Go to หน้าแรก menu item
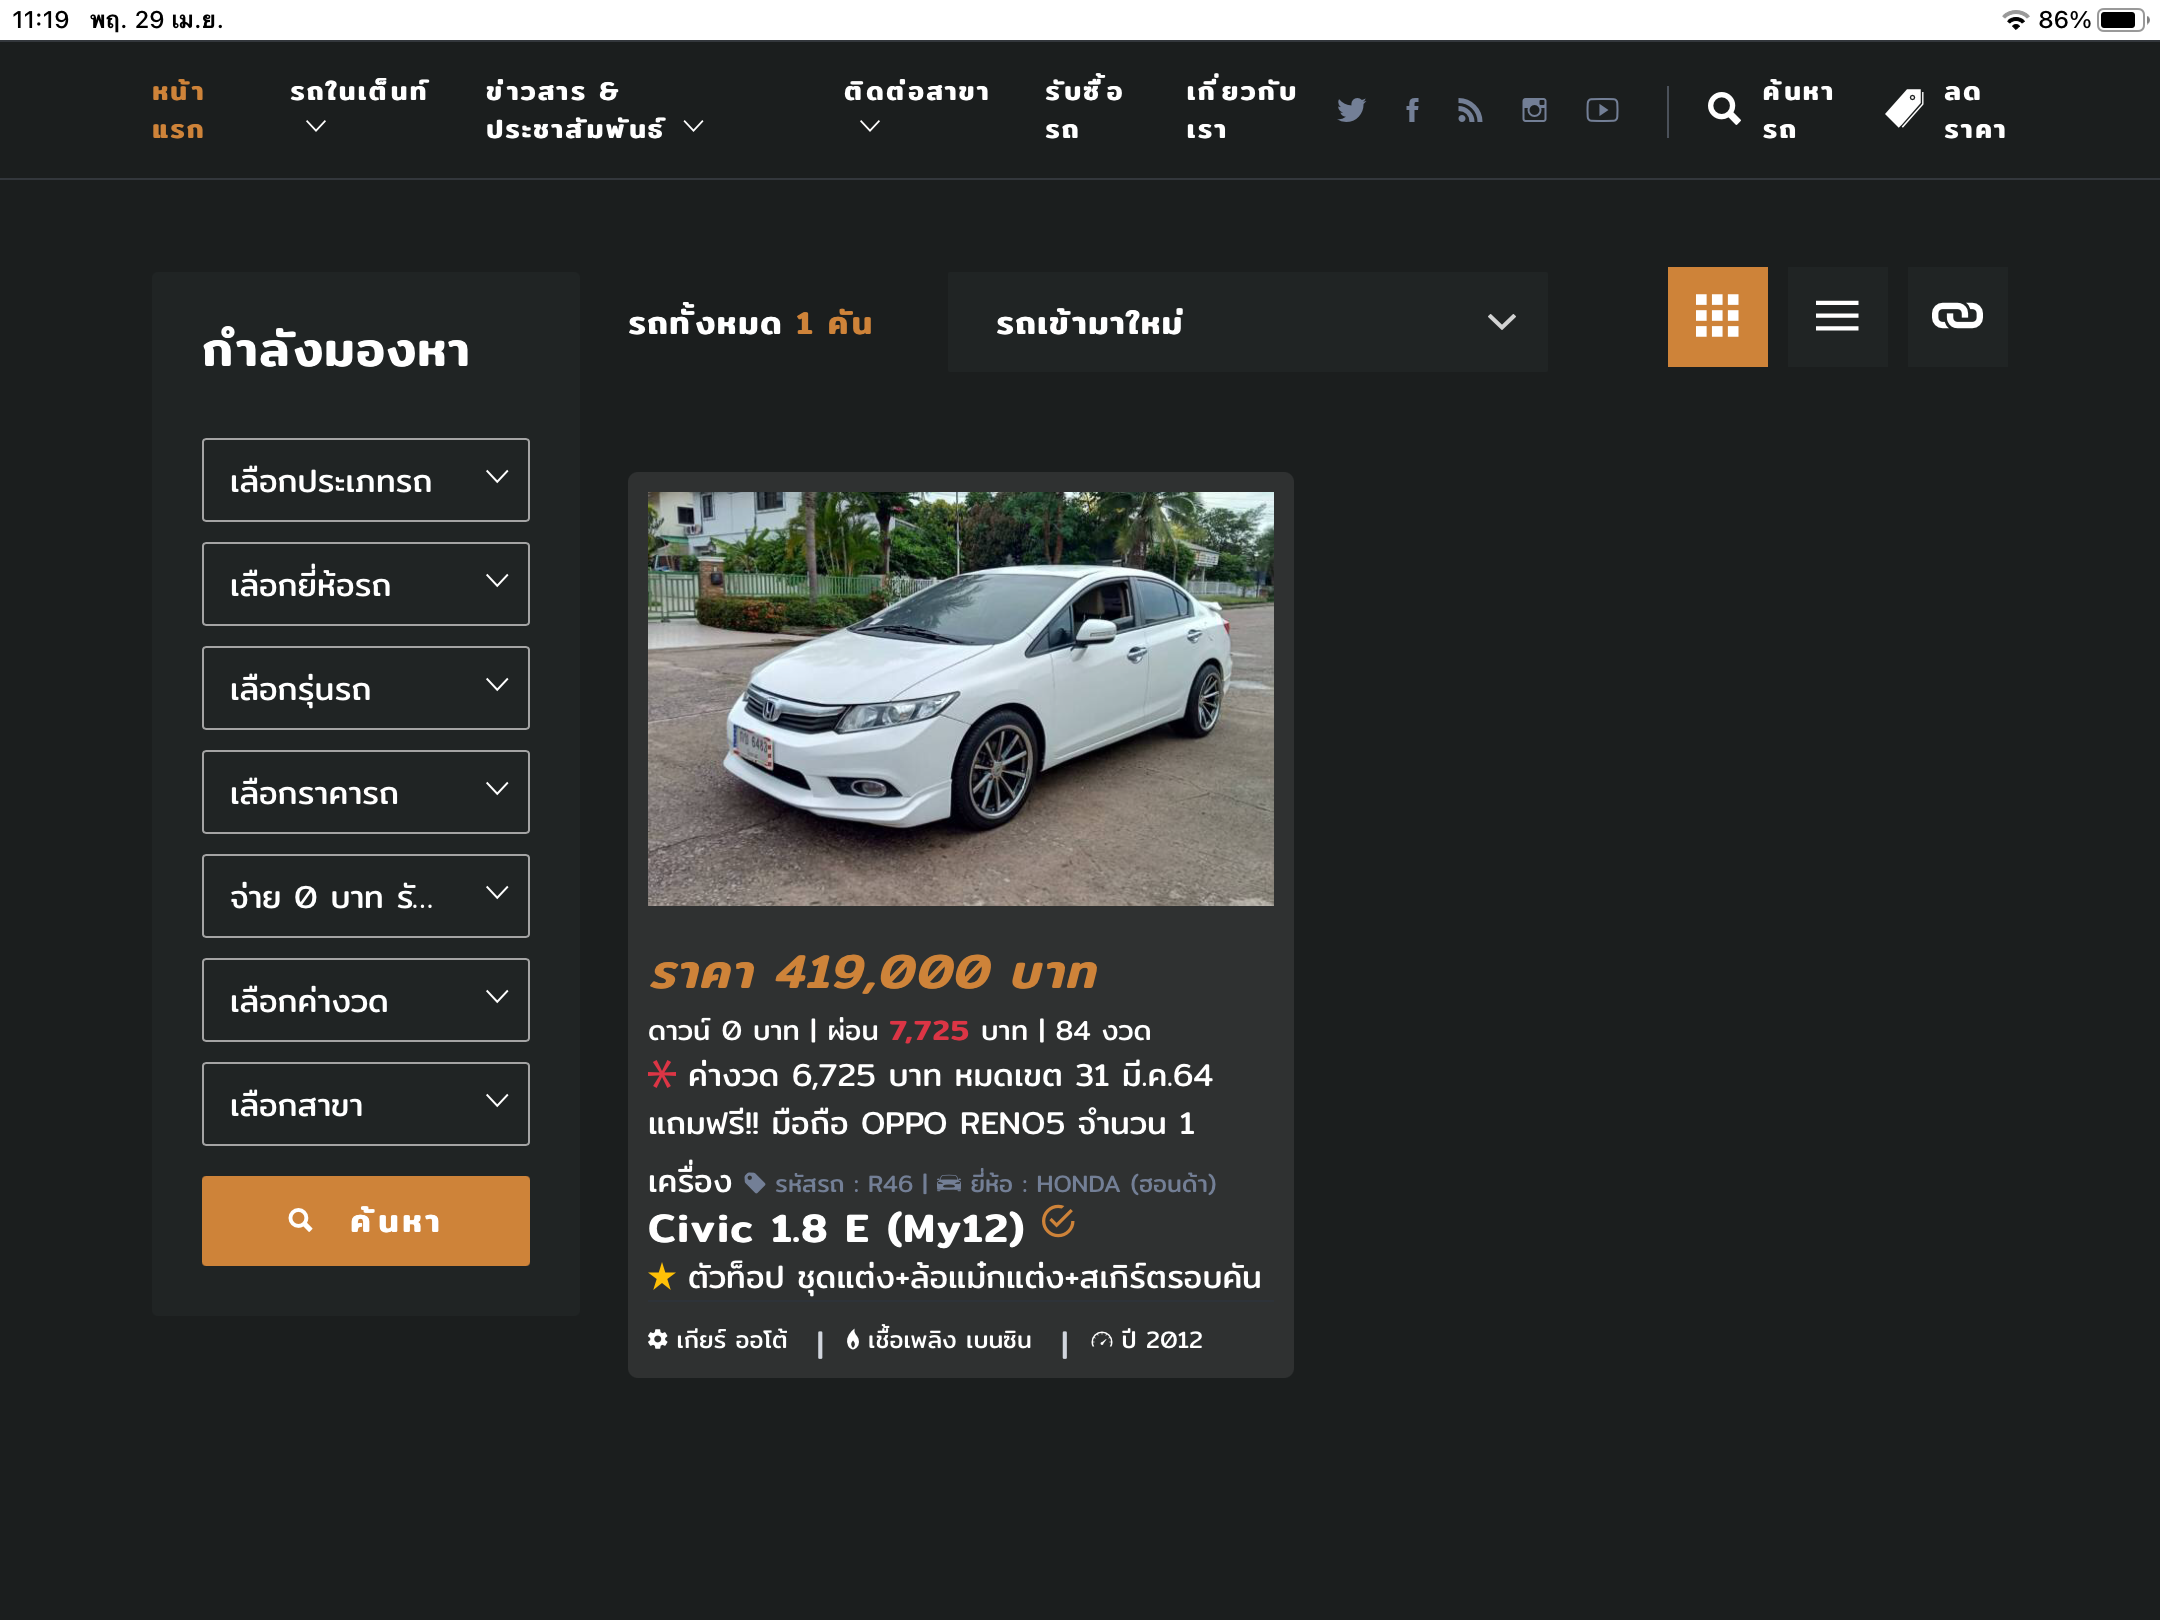The height and width of the screenshot is (1620, 2160). point(178,110)
